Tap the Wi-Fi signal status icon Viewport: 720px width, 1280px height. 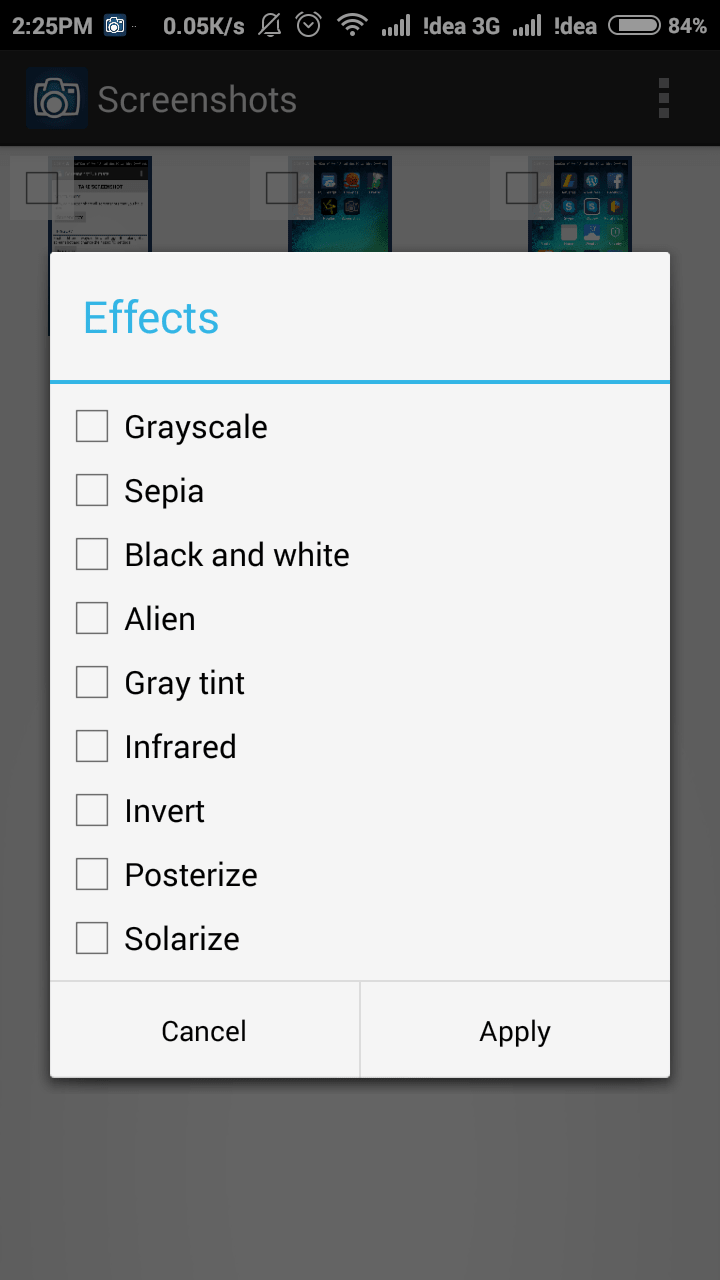coord(352,26)
